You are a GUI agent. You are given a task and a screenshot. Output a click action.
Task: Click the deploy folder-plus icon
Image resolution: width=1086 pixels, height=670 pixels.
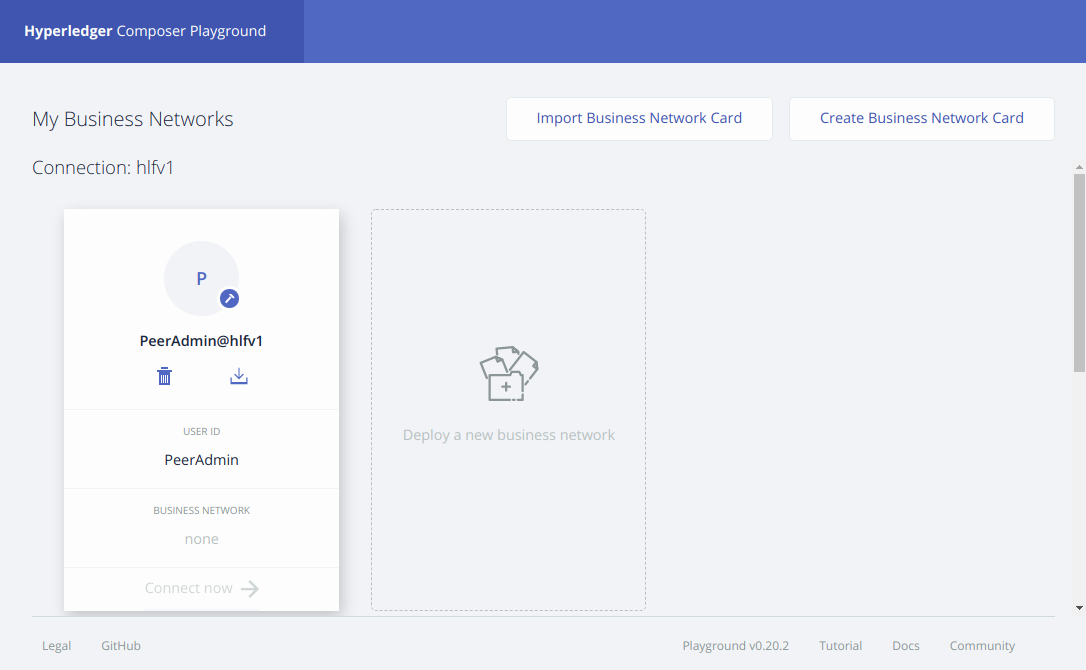click(x=509, y=375)
